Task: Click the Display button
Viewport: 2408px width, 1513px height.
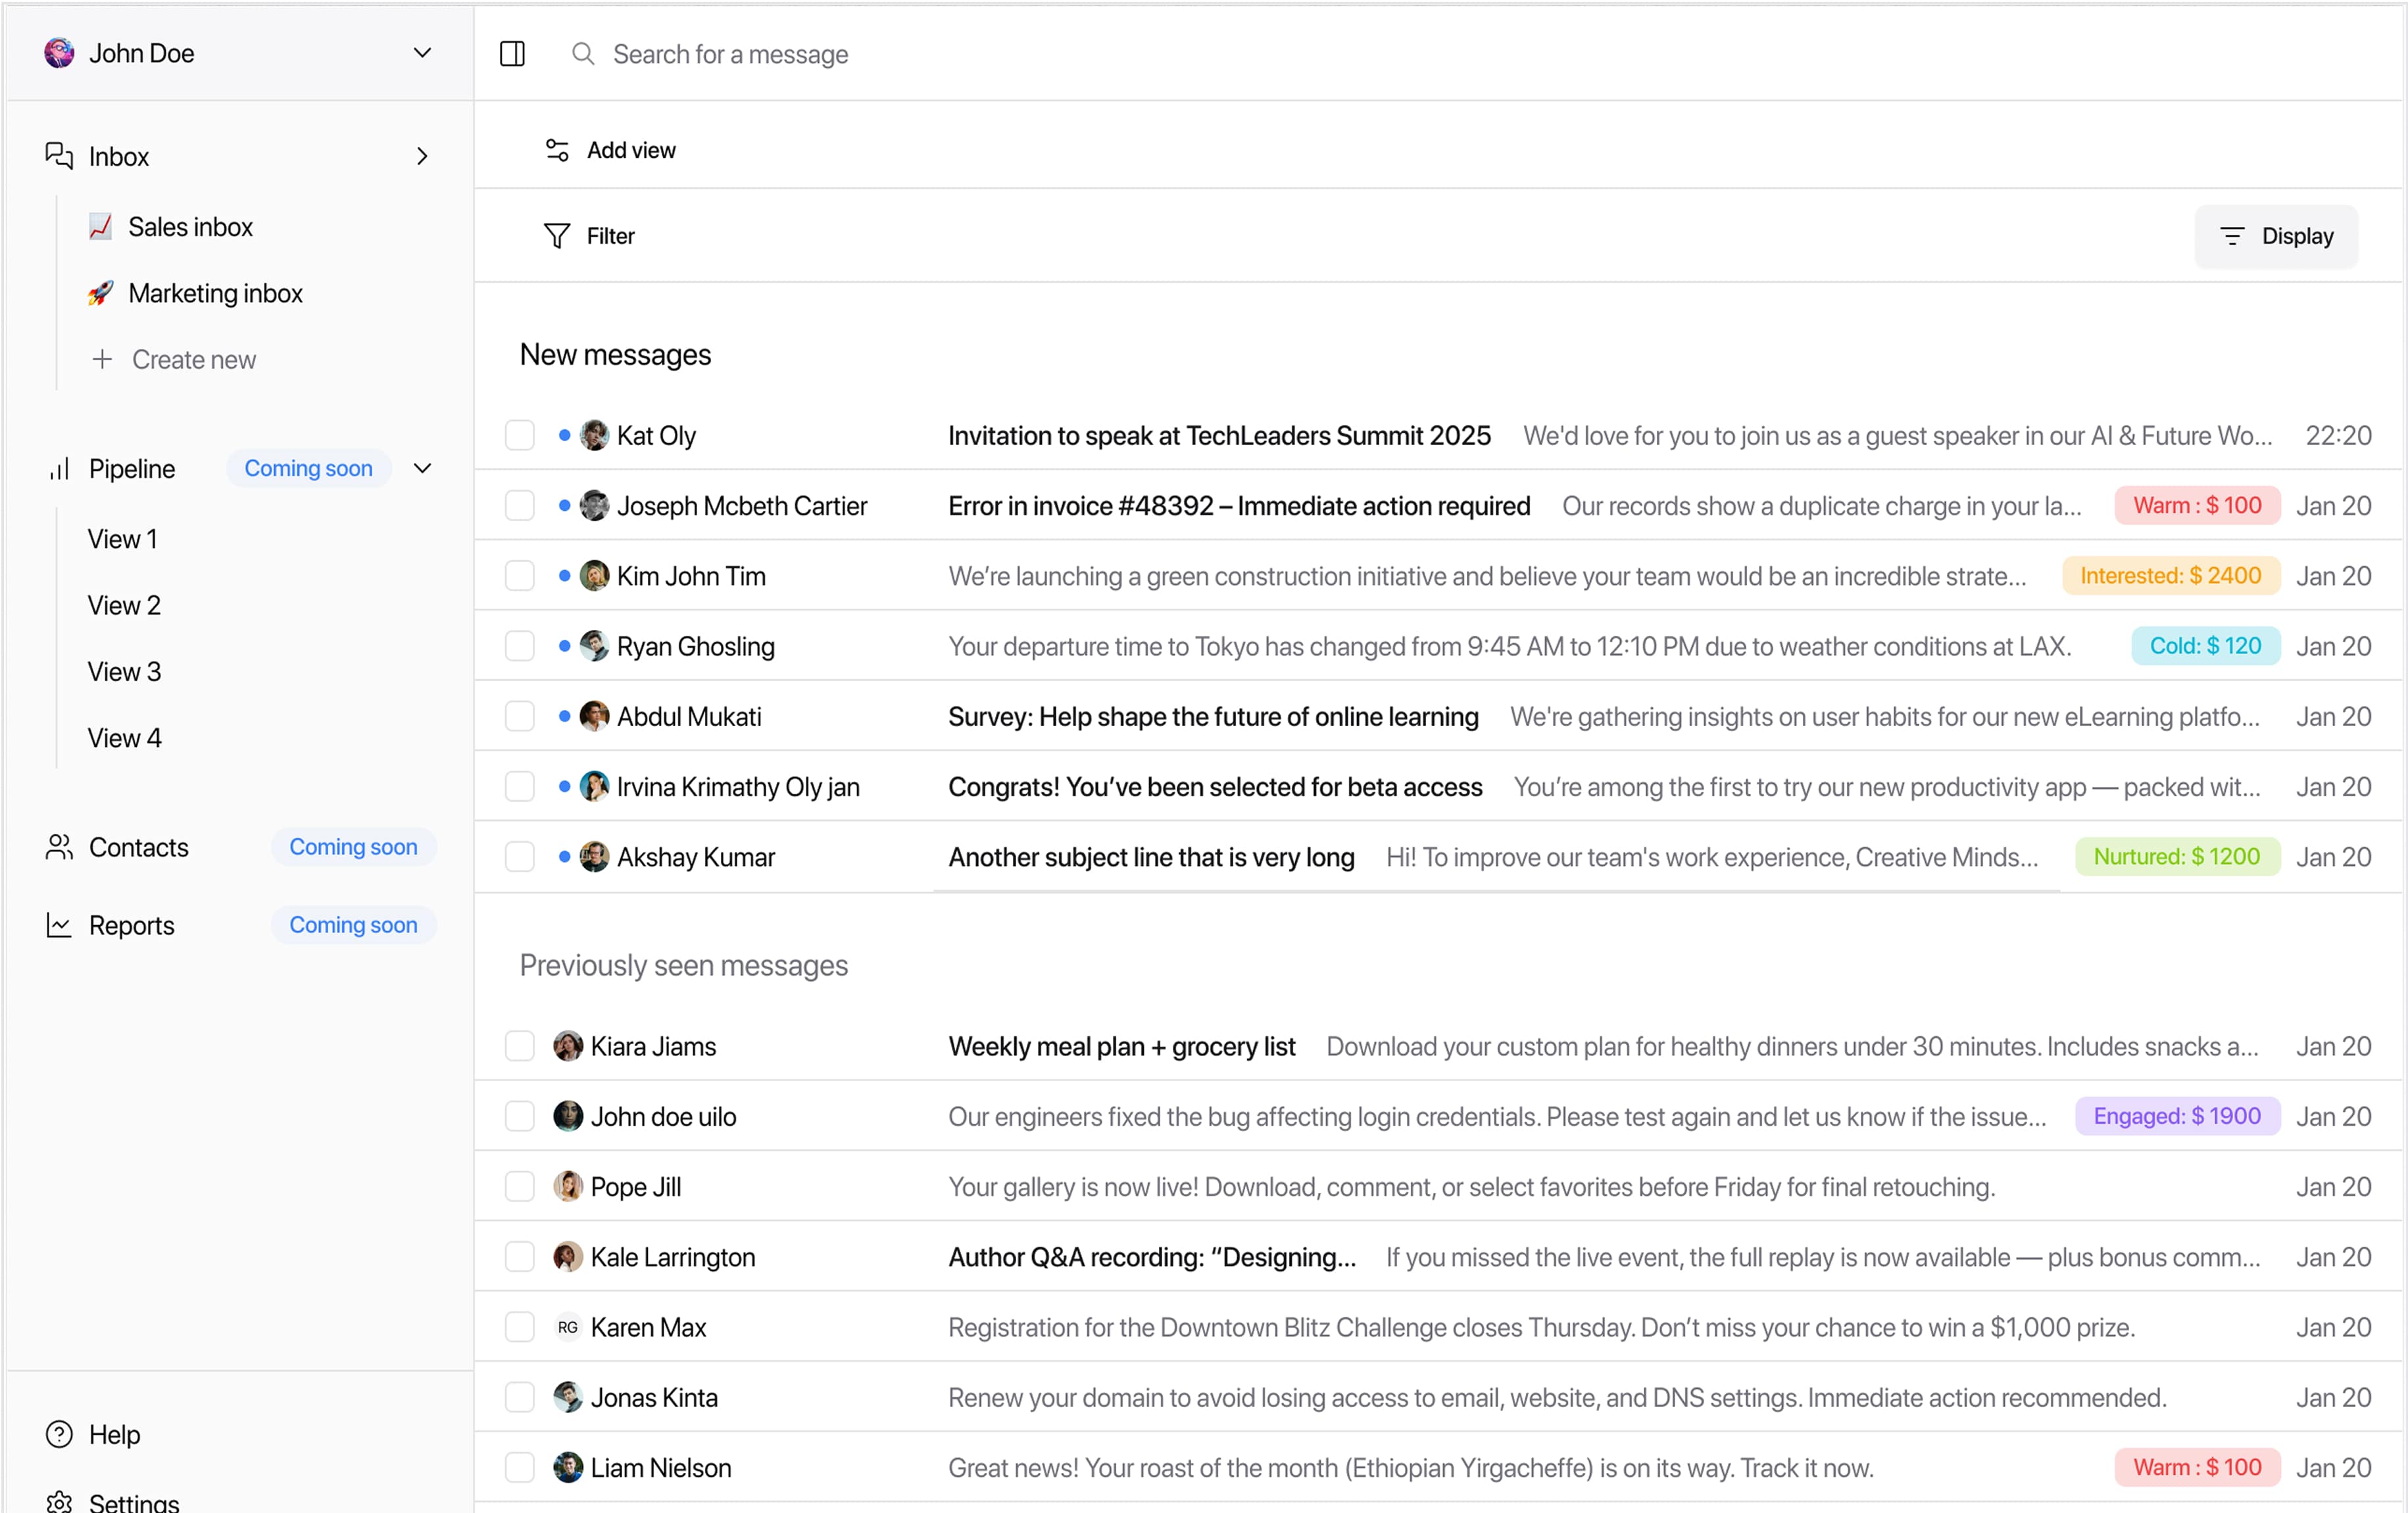Action: point(2276,236)
